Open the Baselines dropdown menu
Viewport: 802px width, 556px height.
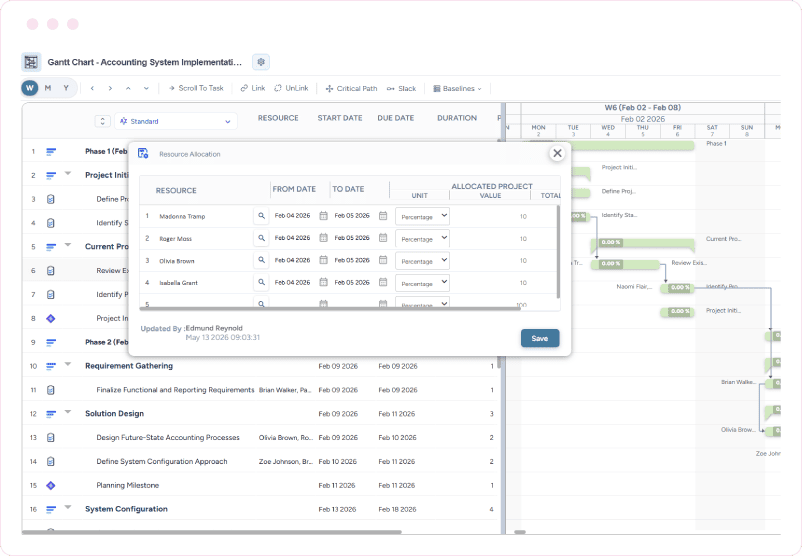457,88
